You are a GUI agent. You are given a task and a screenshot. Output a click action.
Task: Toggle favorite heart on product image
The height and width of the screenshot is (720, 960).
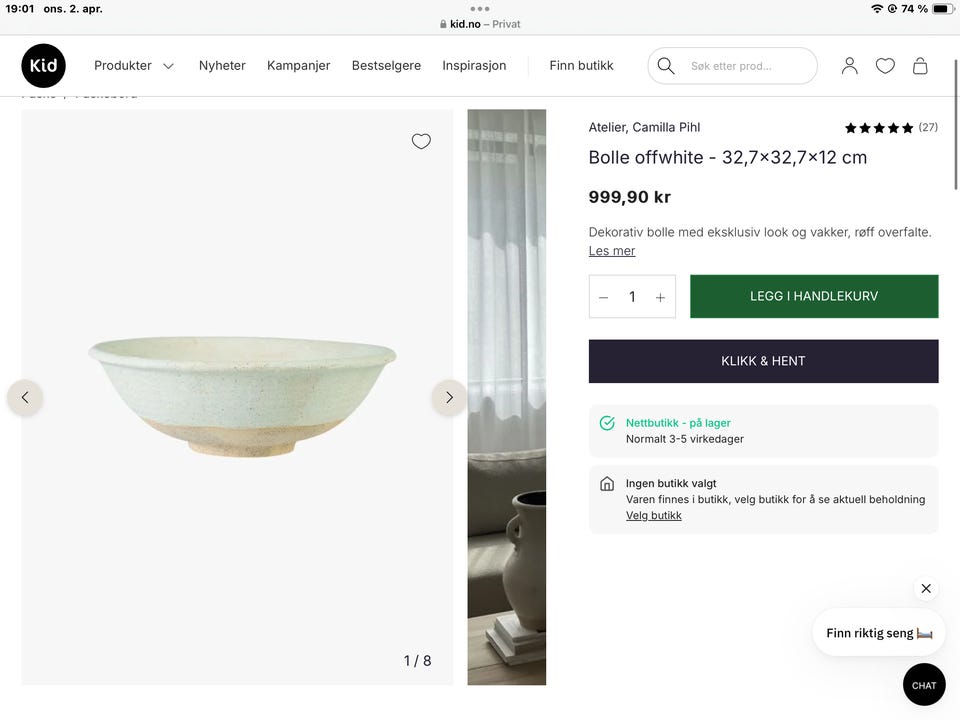[421, 141]
